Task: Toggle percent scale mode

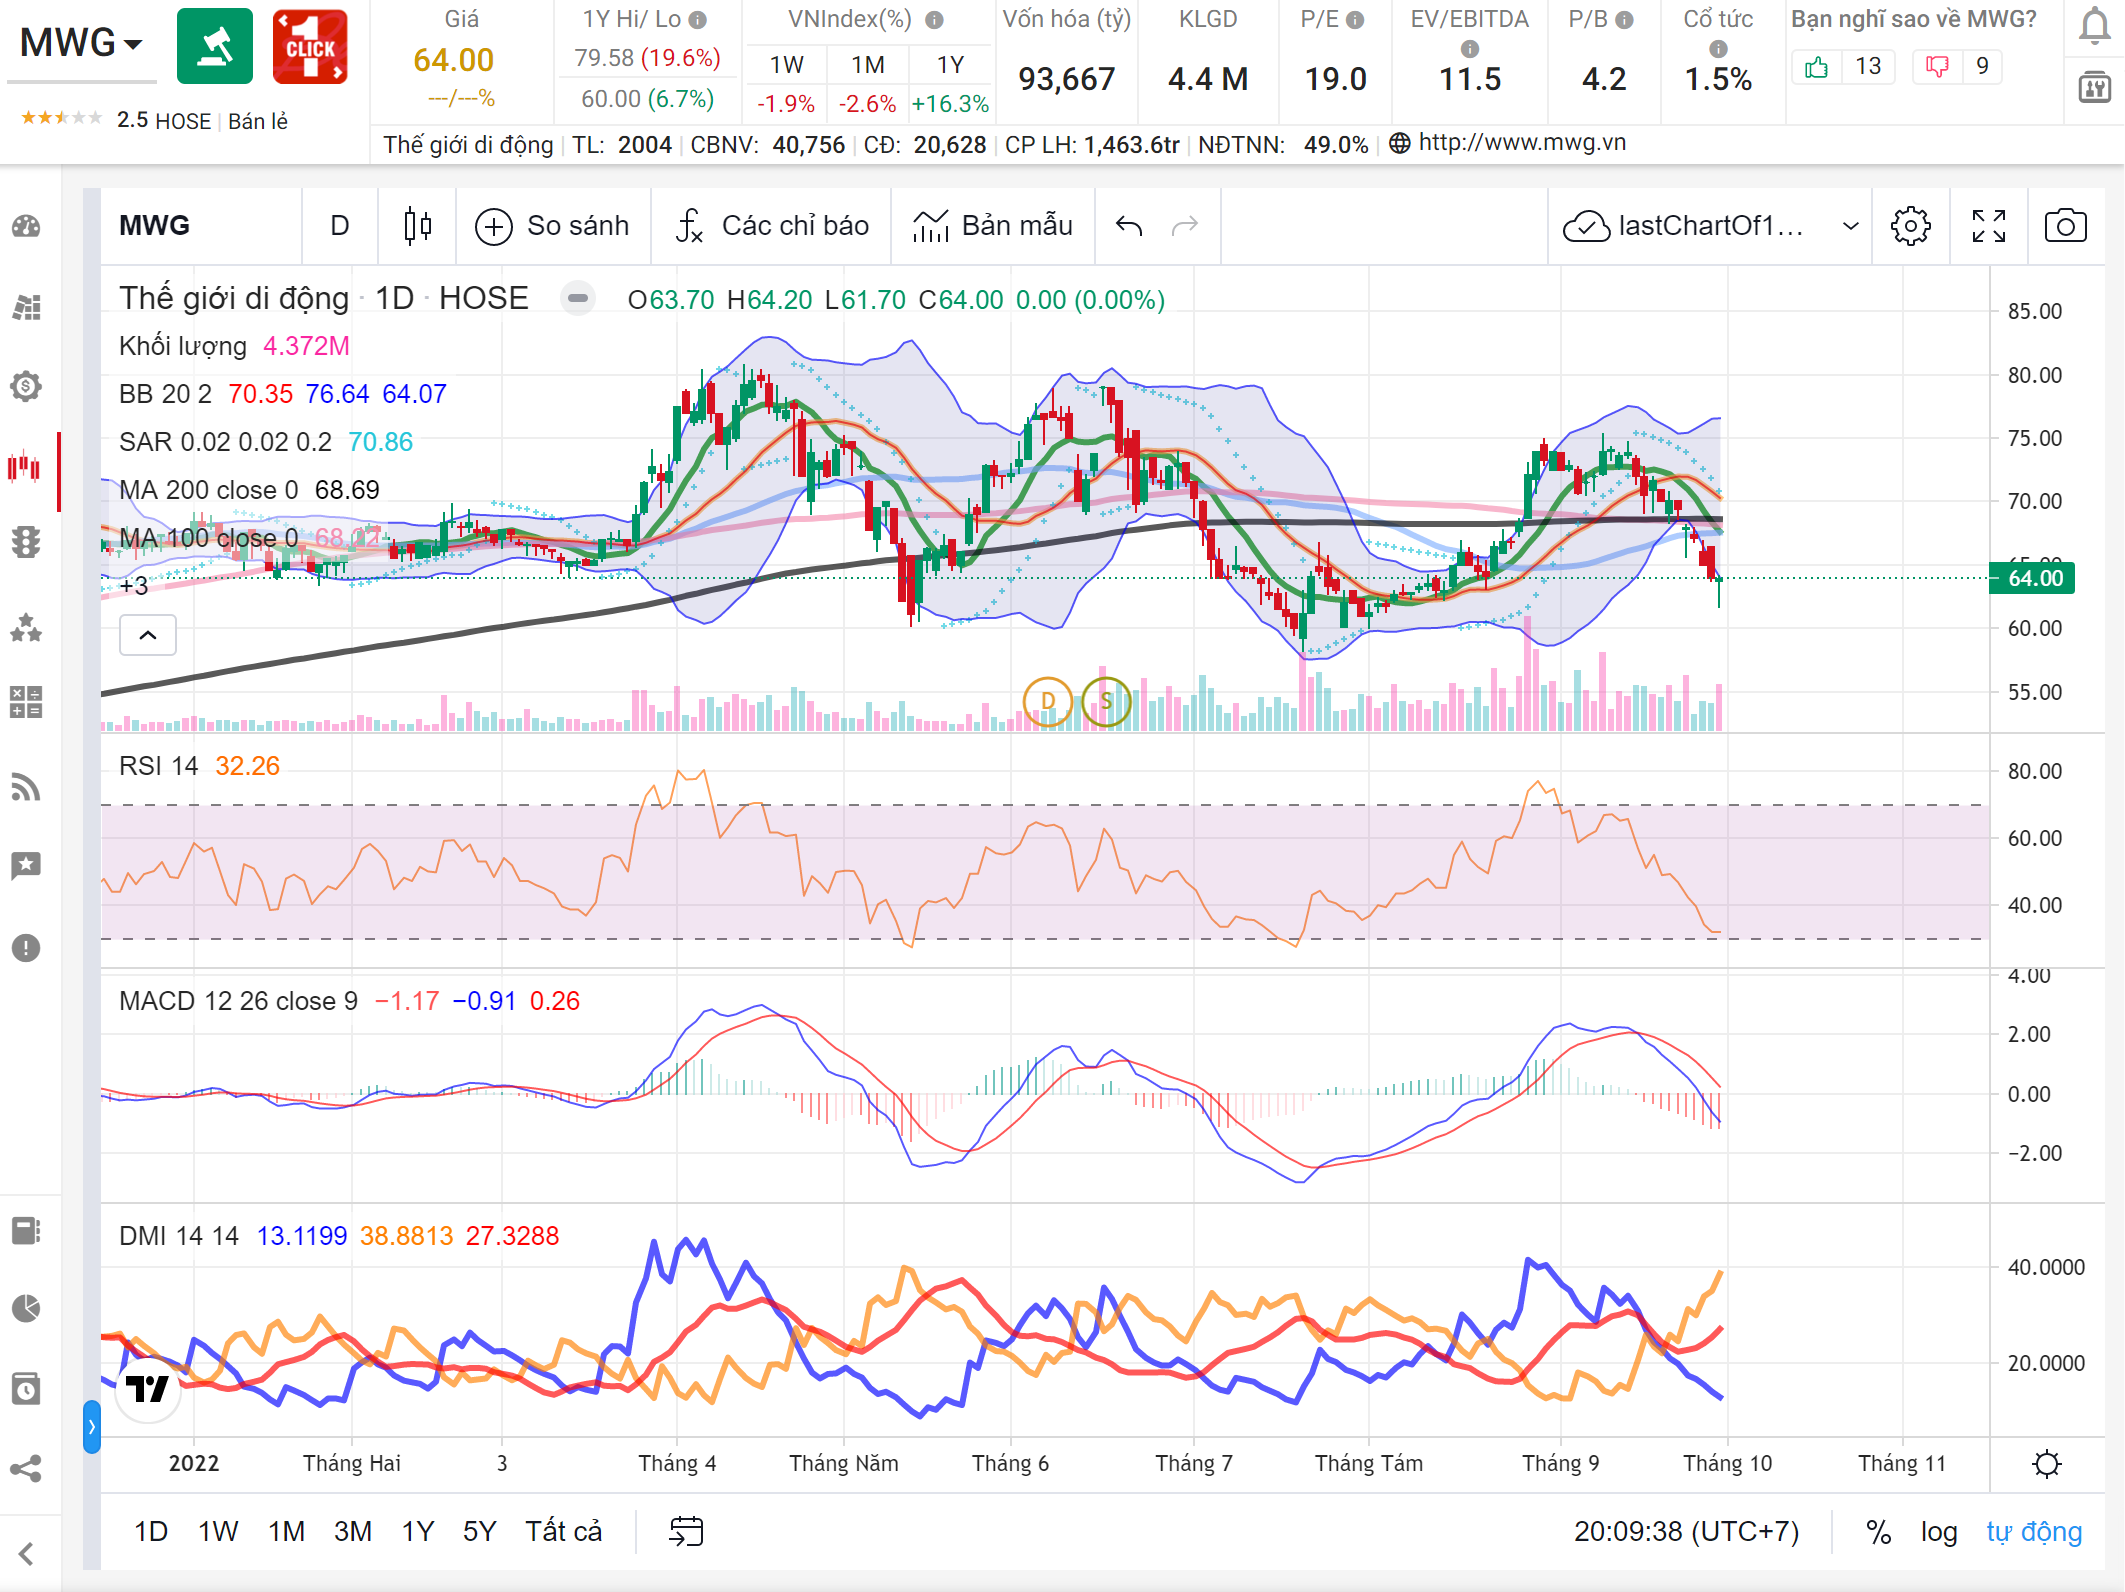Action: point(1878,1532)
